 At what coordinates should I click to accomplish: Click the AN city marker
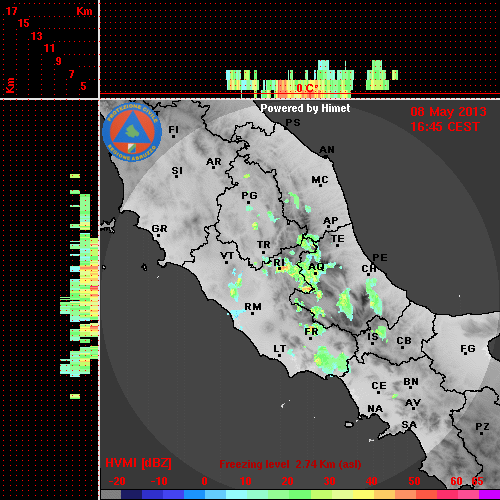(327, 151)
